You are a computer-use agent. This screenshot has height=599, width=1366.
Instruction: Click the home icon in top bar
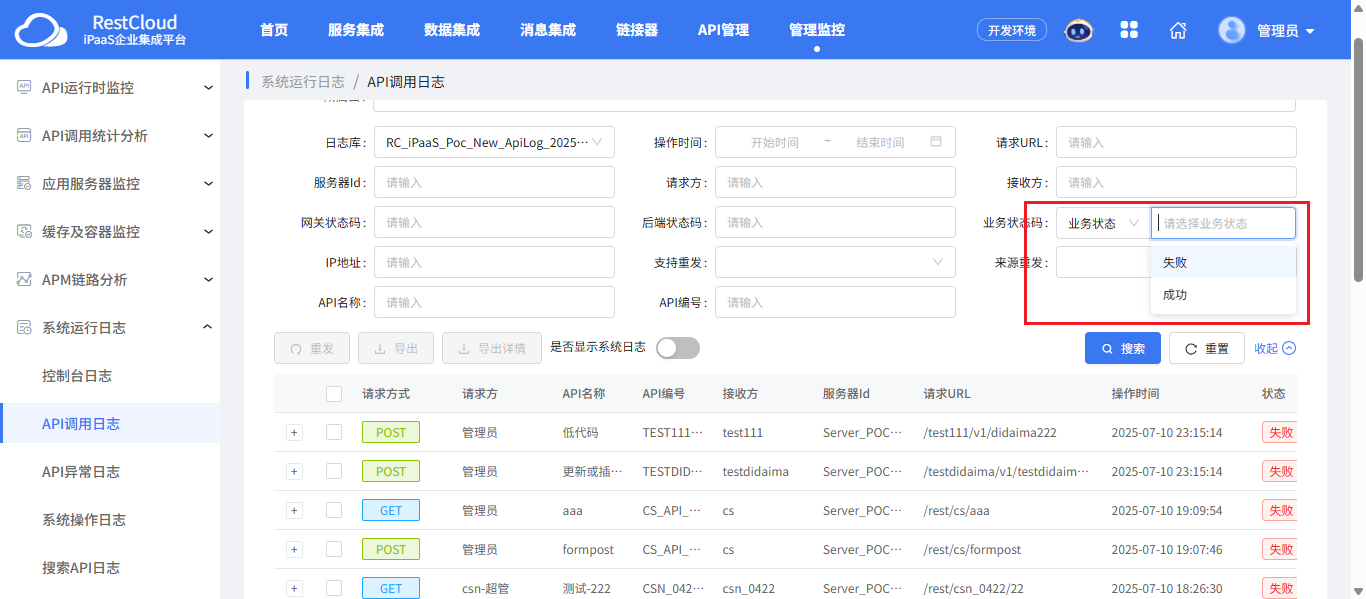[1178, 30]
